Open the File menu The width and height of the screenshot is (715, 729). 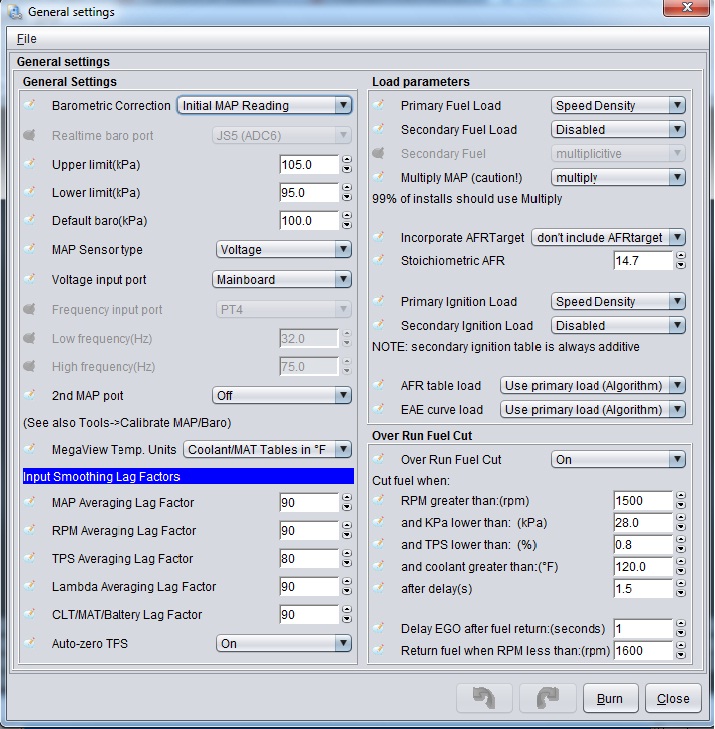(x=26, y=39)
